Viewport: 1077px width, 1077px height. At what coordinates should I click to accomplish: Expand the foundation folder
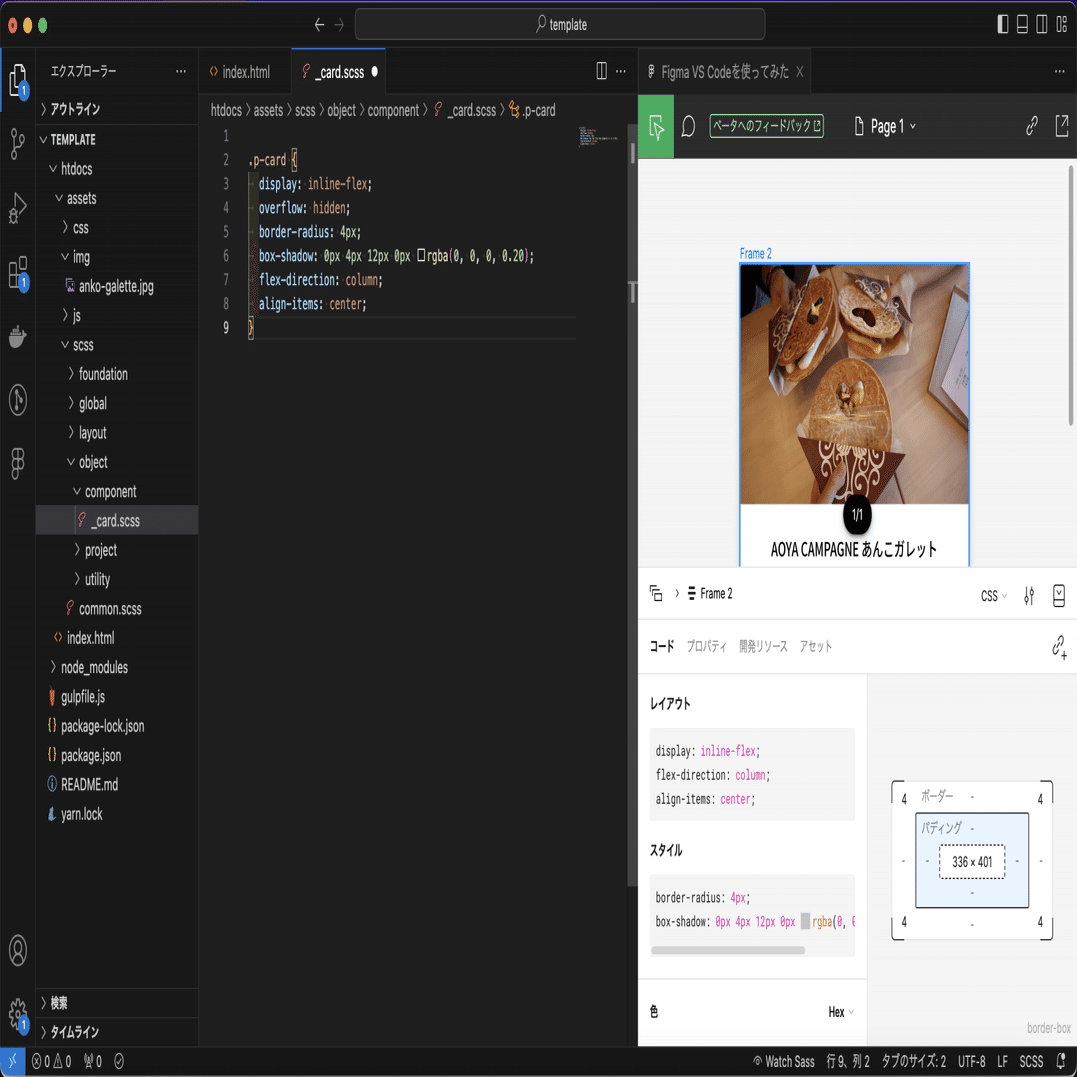coord(117,374)
